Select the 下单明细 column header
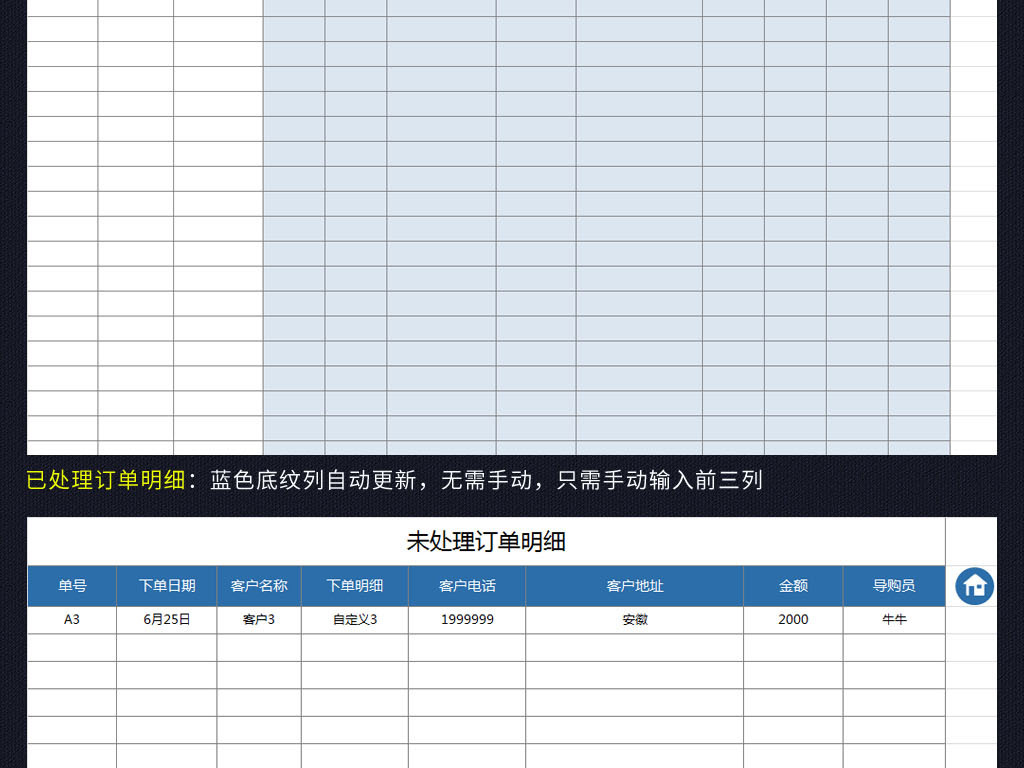The image size is (1024, 768). [x=355, y=586]
